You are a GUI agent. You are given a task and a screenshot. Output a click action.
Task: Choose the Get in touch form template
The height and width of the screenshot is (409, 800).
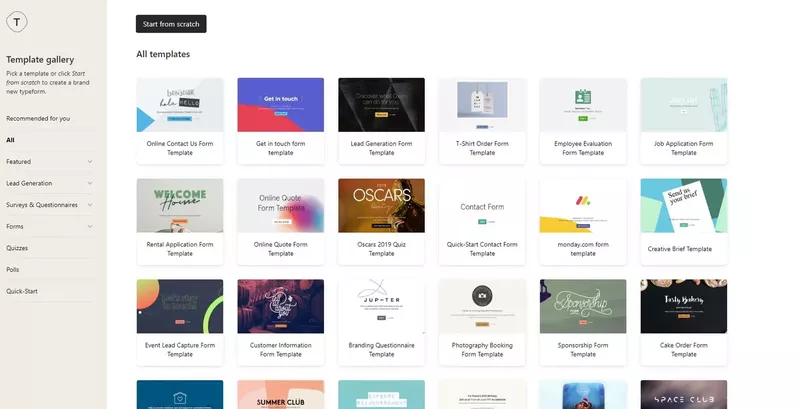coord(280,105)
